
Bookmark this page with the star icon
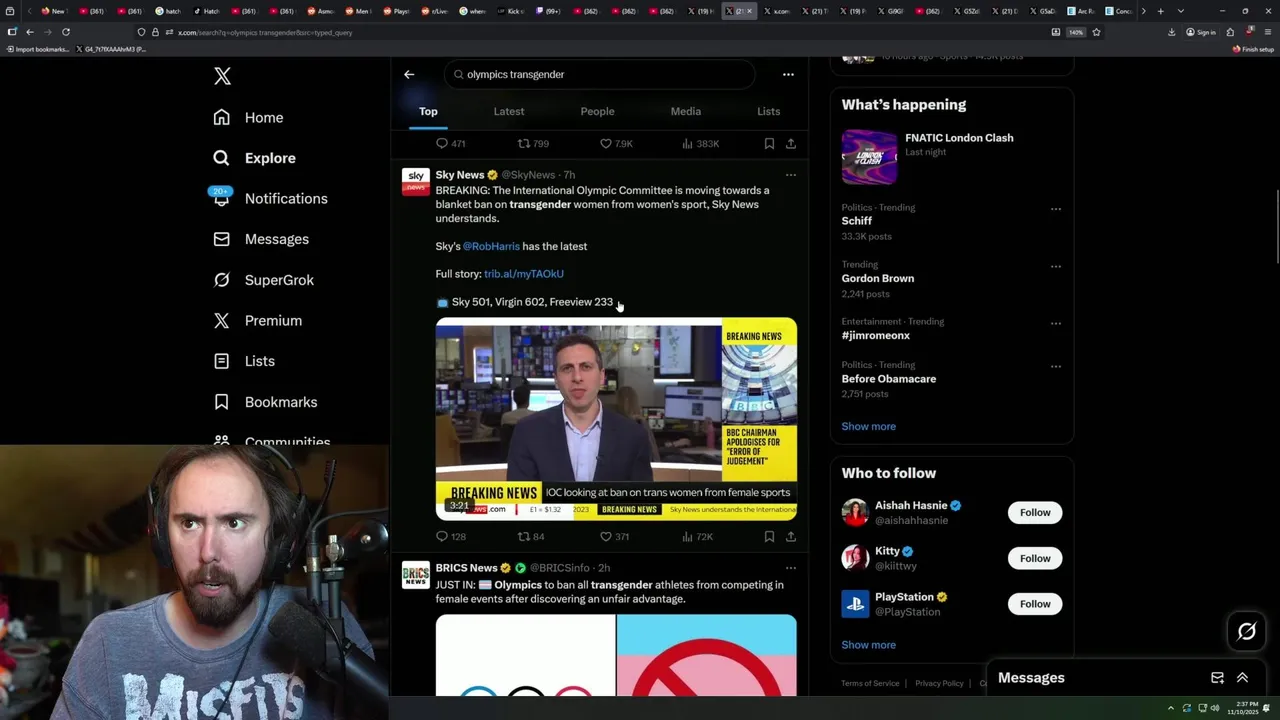[x=1096, y=32]
